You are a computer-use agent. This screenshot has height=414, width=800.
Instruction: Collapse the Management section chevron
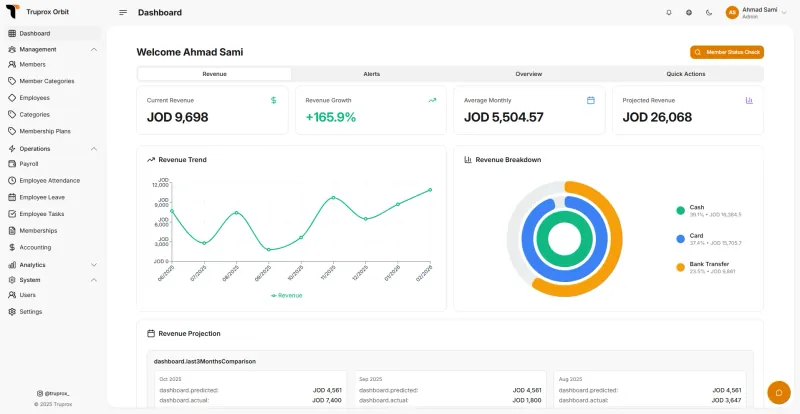coord(94,50)
